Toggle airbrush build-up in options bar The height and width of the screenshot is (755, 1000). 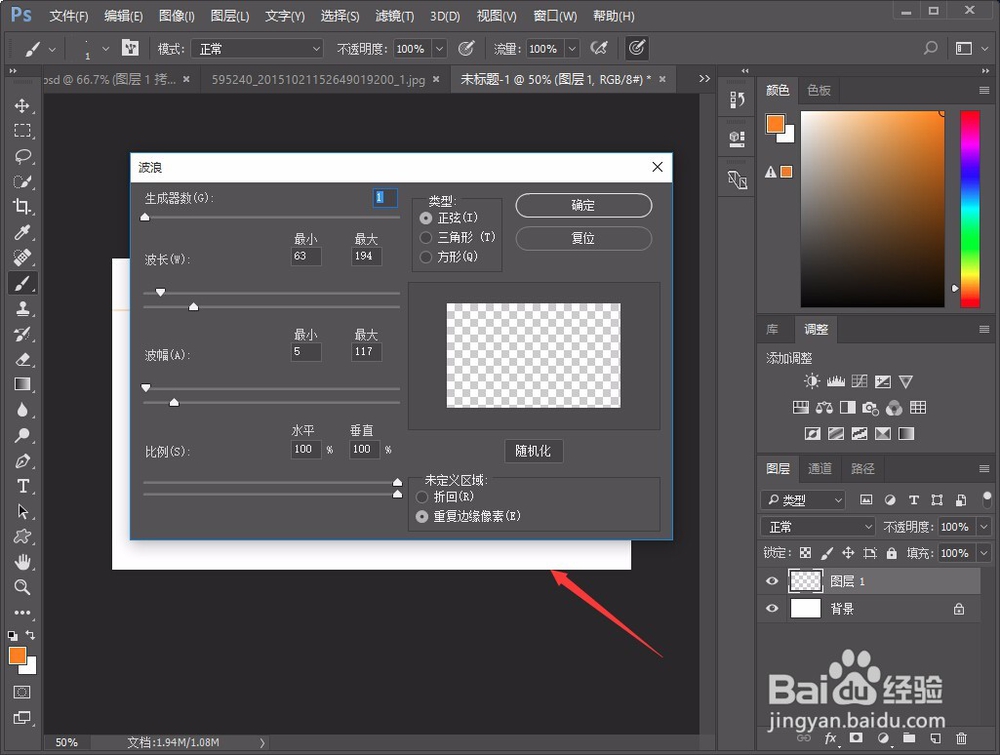click(x=598, y=48)
